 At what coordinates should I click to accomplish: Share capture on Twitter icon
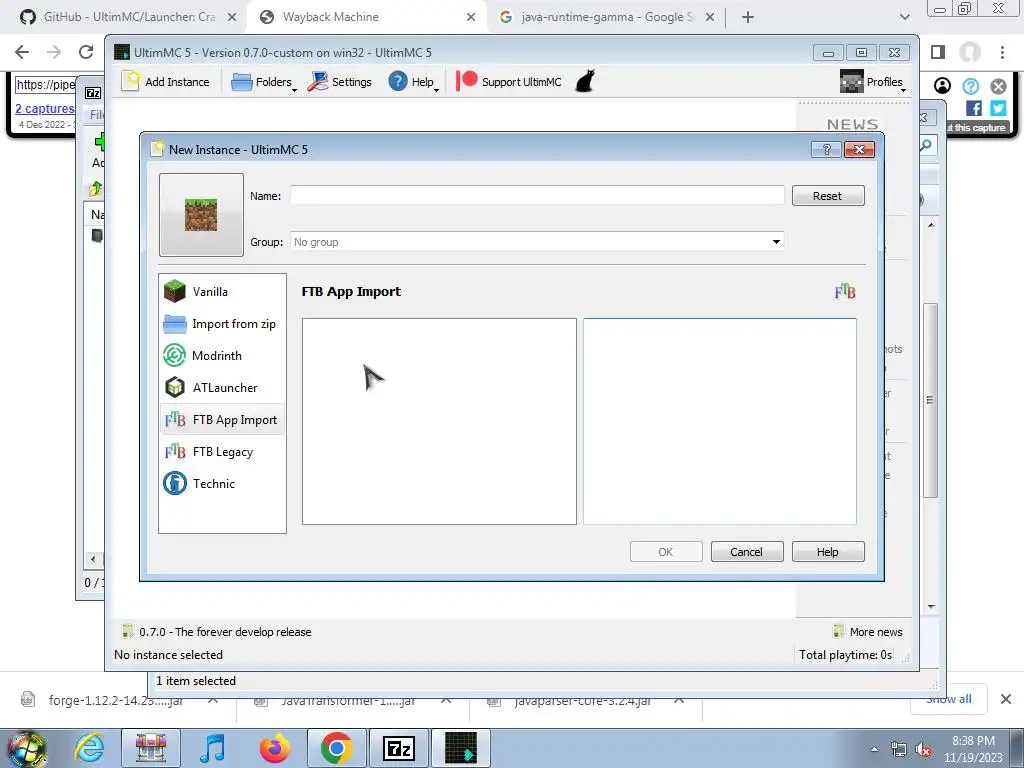998,108
